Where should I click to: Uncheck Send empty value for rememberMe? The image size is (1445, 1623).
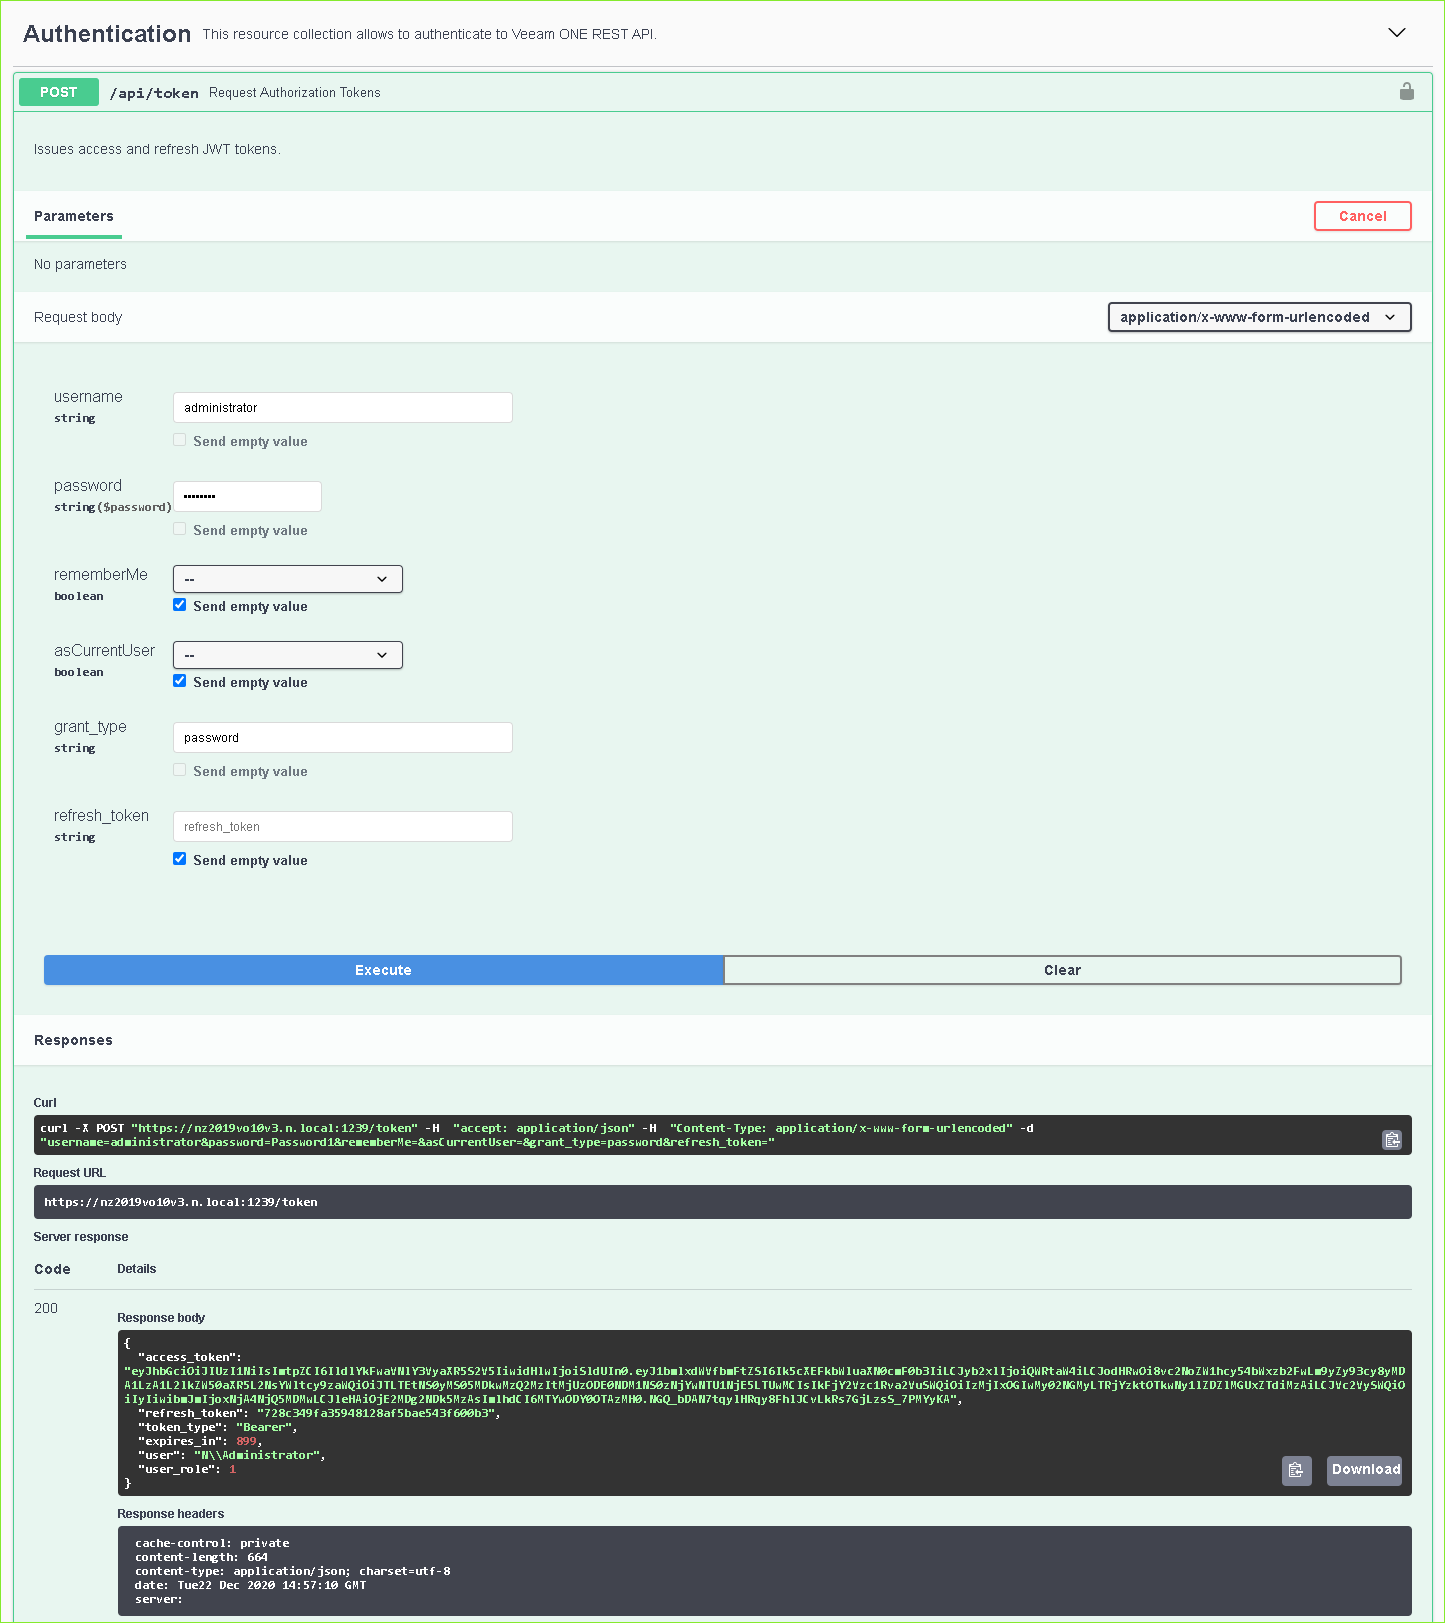(180, 605)
